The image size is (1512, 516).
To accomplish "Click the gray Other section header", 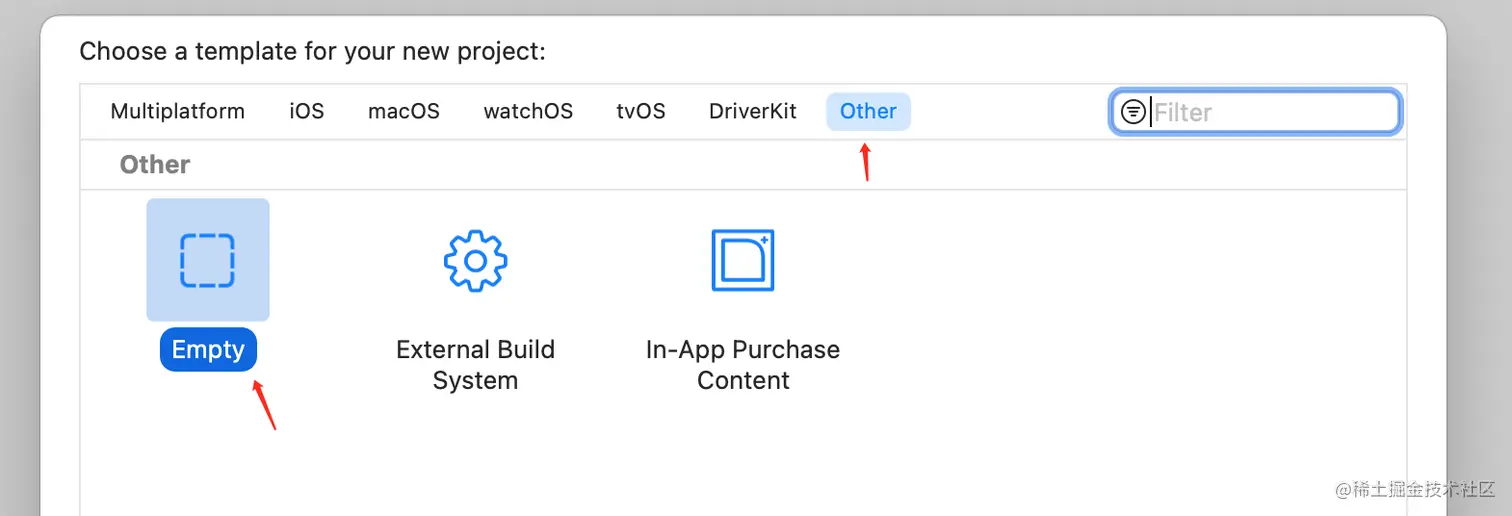I will pyautogui.click(x=155, y=165).
